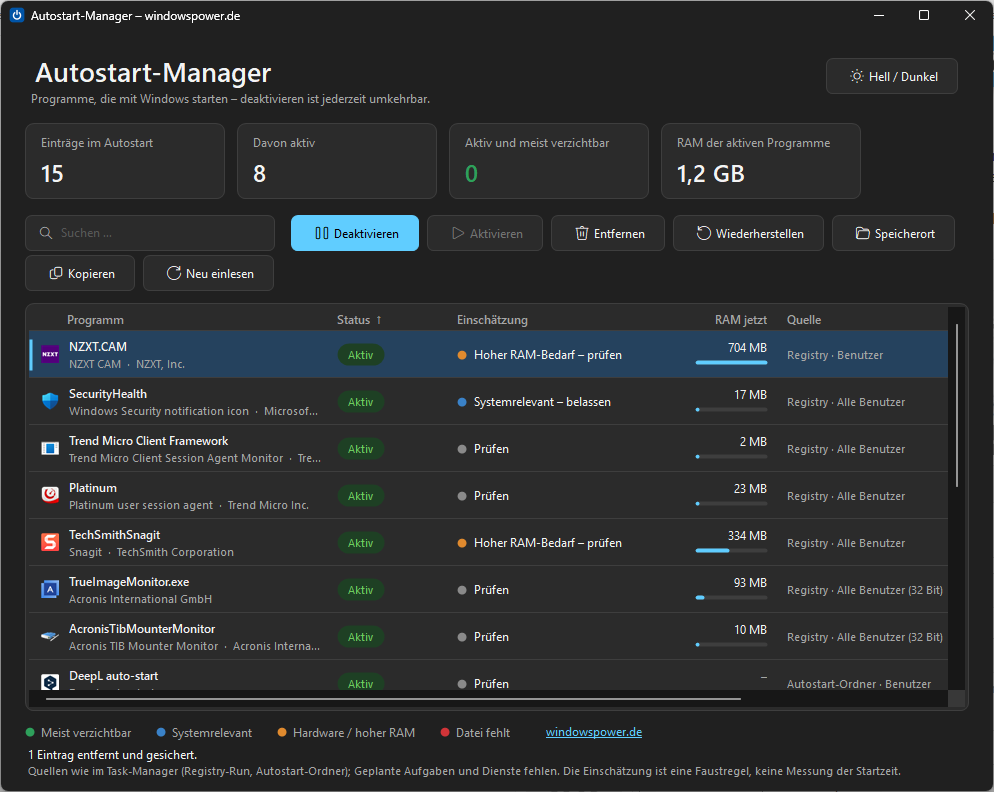Screen dimensions: 994x792
Task: Focus the Suchen search field
Action: pyautogui.click(x=150, y=233)
